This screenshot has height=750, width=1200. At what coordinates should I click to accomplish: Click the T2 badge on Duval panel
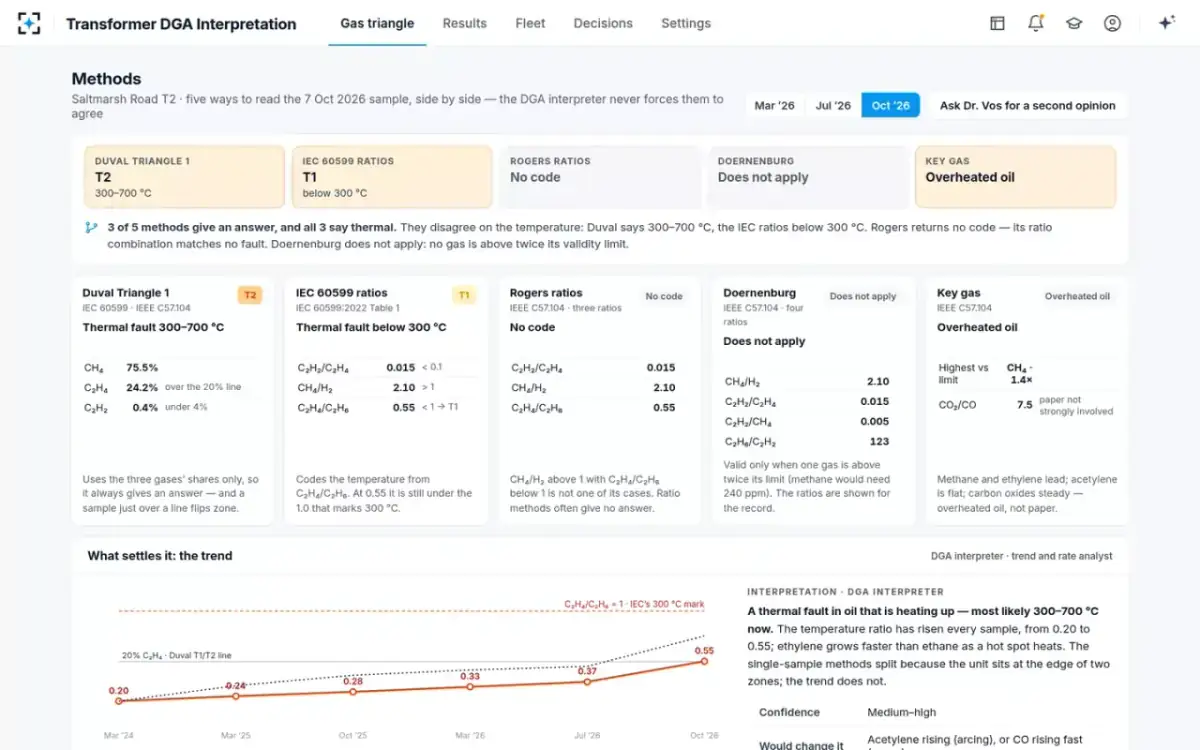coord(250,295)
